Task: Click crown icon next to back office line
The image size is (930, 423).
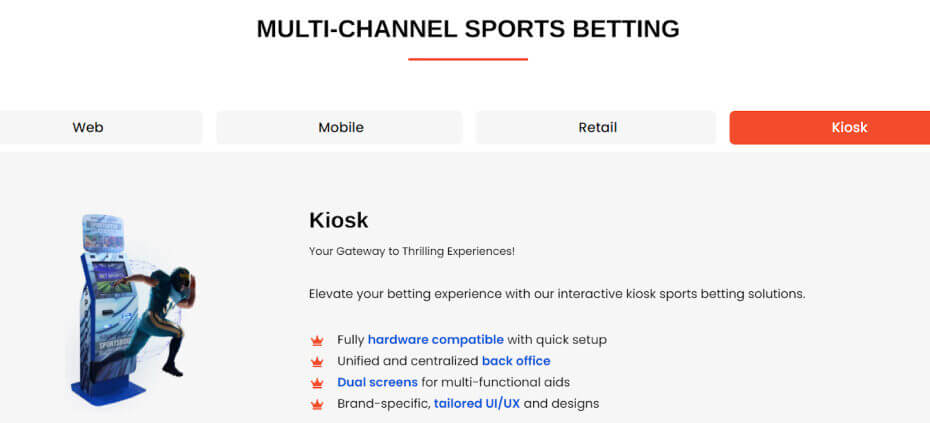Action: pyautogui.click(x=317, y=361)
